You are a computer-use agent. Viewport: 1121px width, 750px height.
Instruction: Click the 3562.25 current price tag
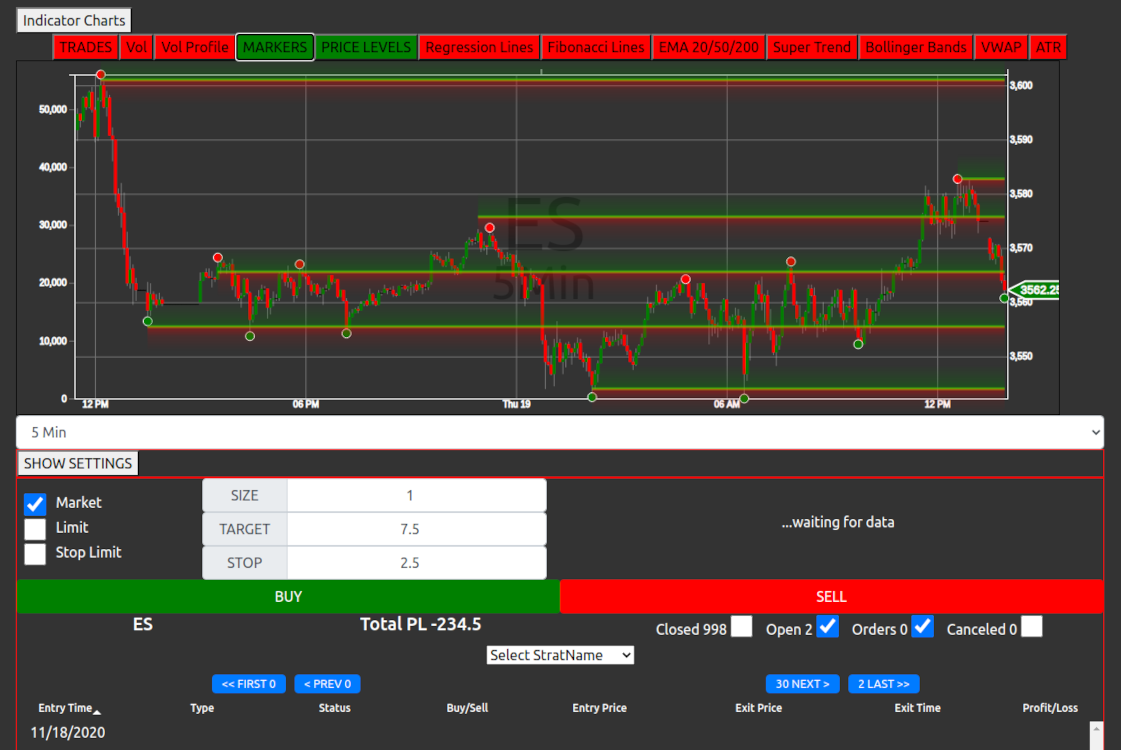click(x=1035, y=290)
